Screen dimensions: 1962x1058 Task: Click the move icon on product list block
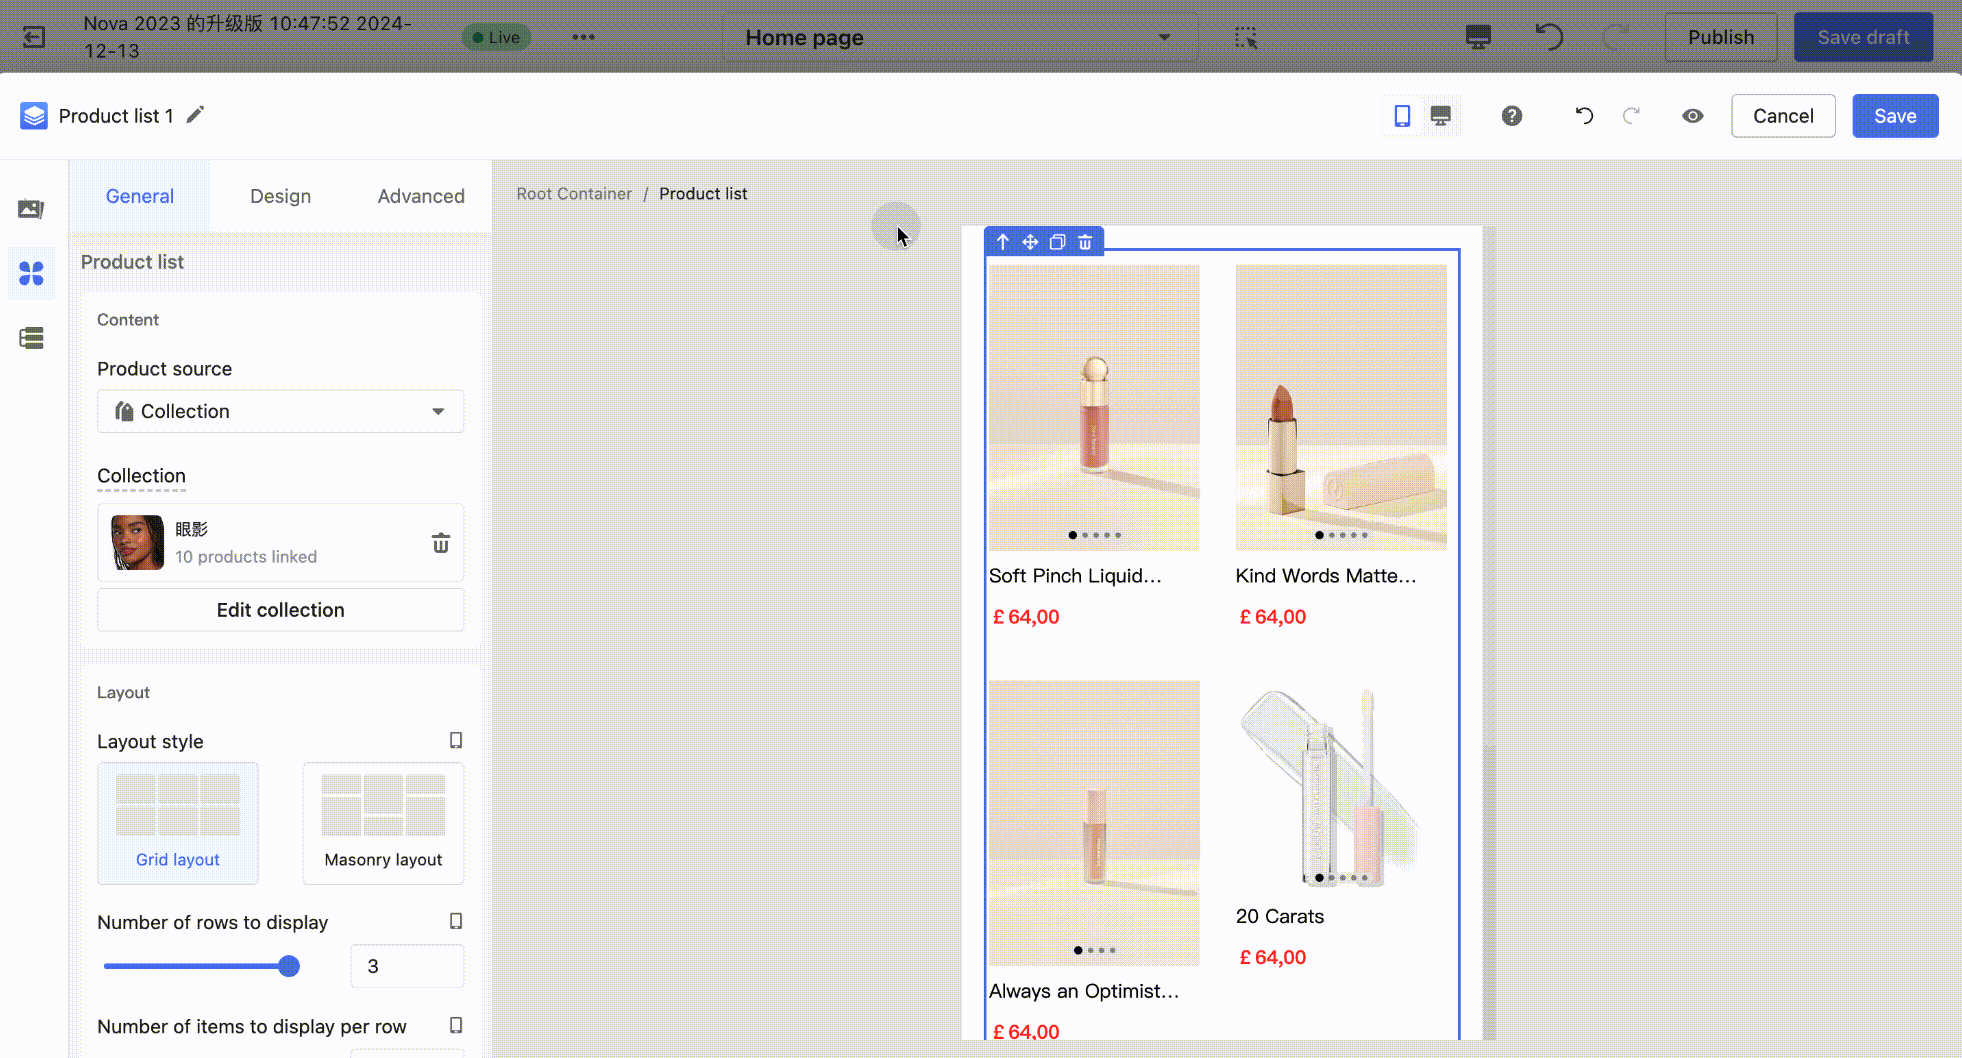coord(1030,242)
